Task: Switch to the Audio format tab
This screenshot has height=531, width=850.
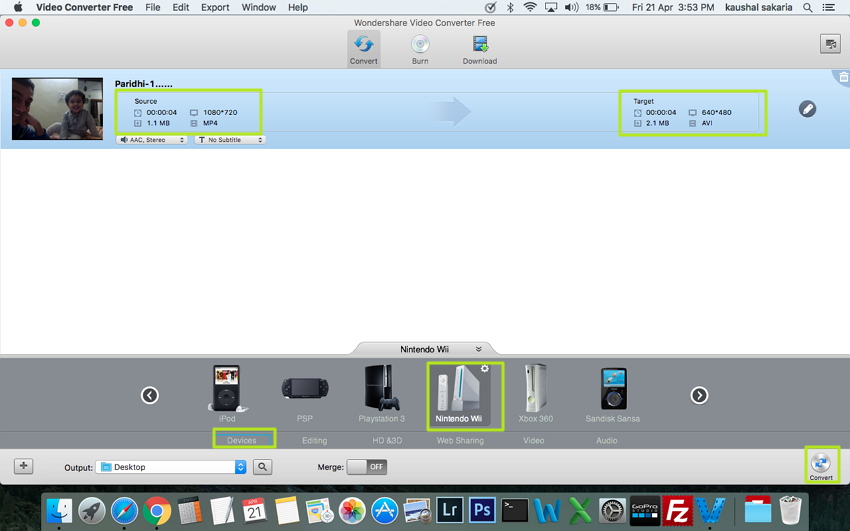Action: [x=607, y=441]
